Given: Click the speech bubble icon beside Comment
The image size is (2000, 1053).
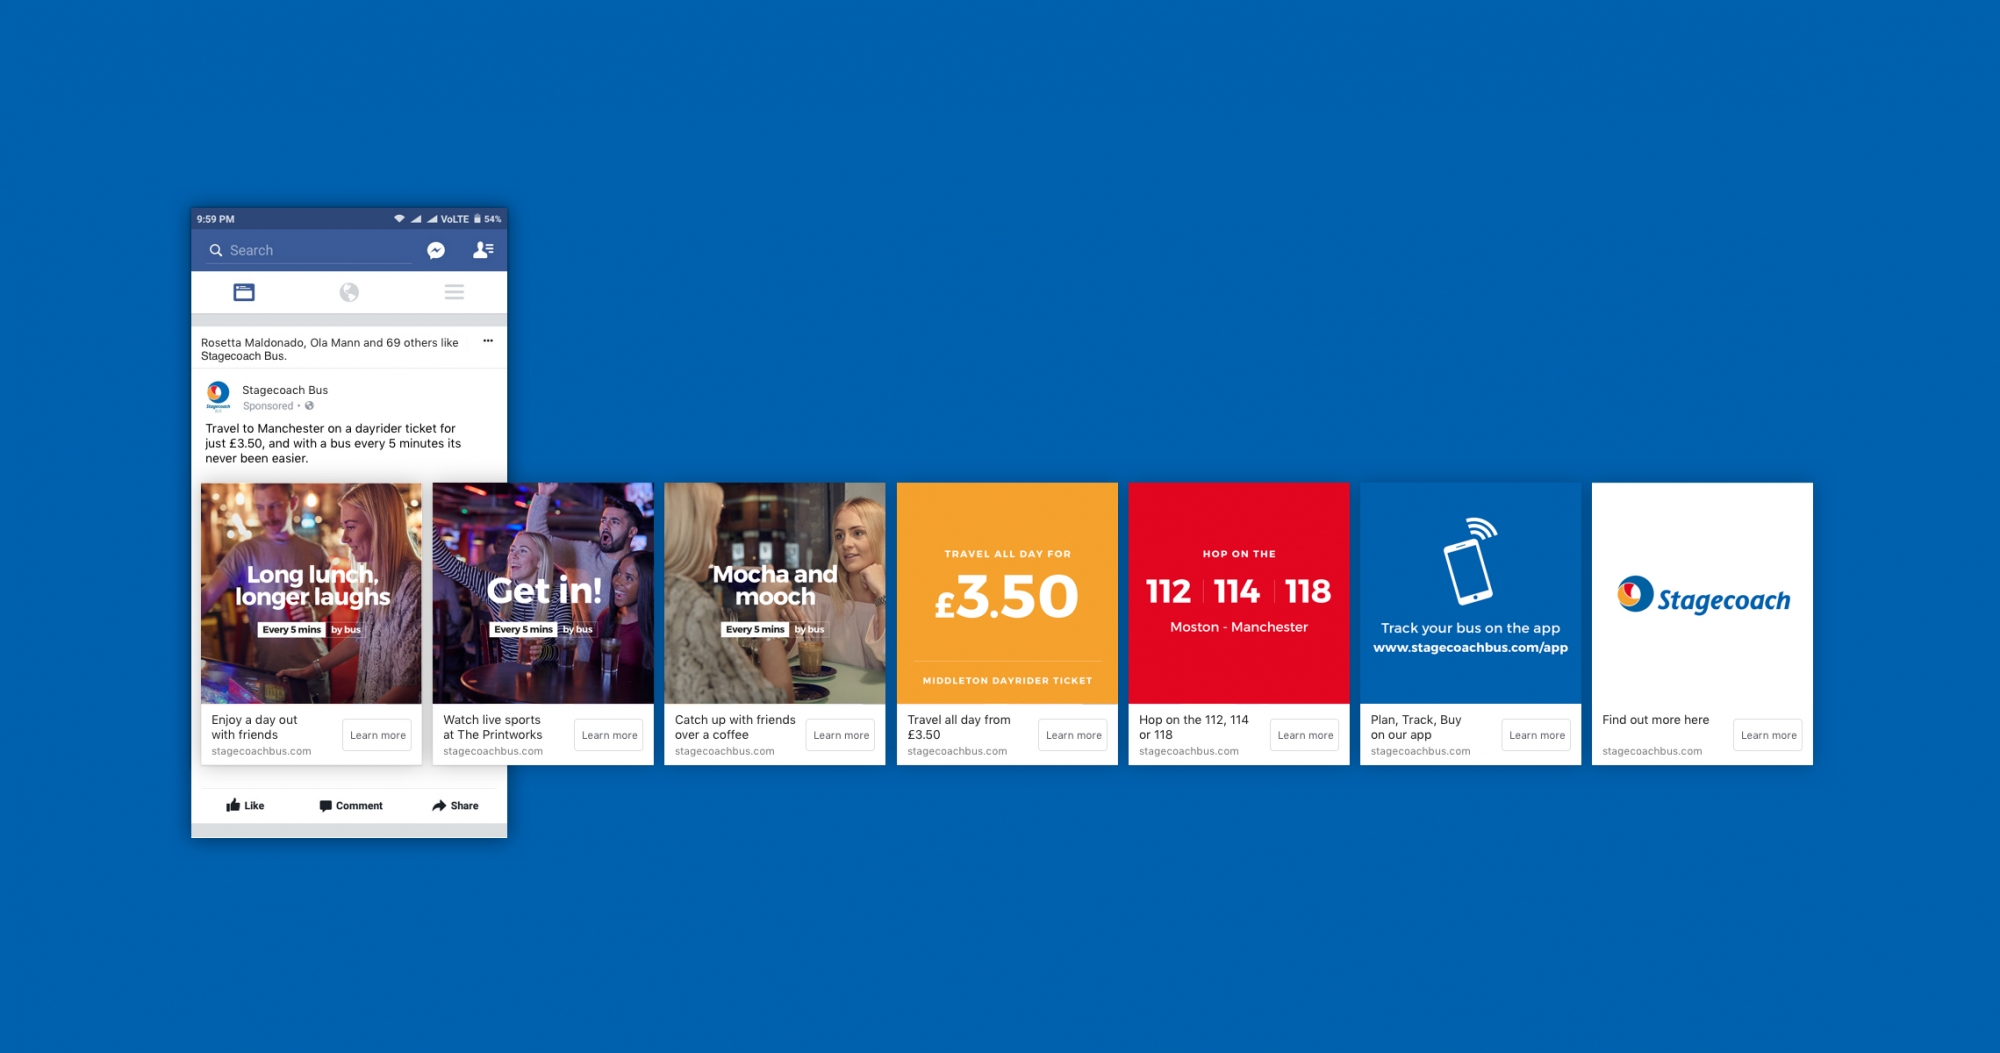Looking at the screenshot, I should tap(325, 806).
